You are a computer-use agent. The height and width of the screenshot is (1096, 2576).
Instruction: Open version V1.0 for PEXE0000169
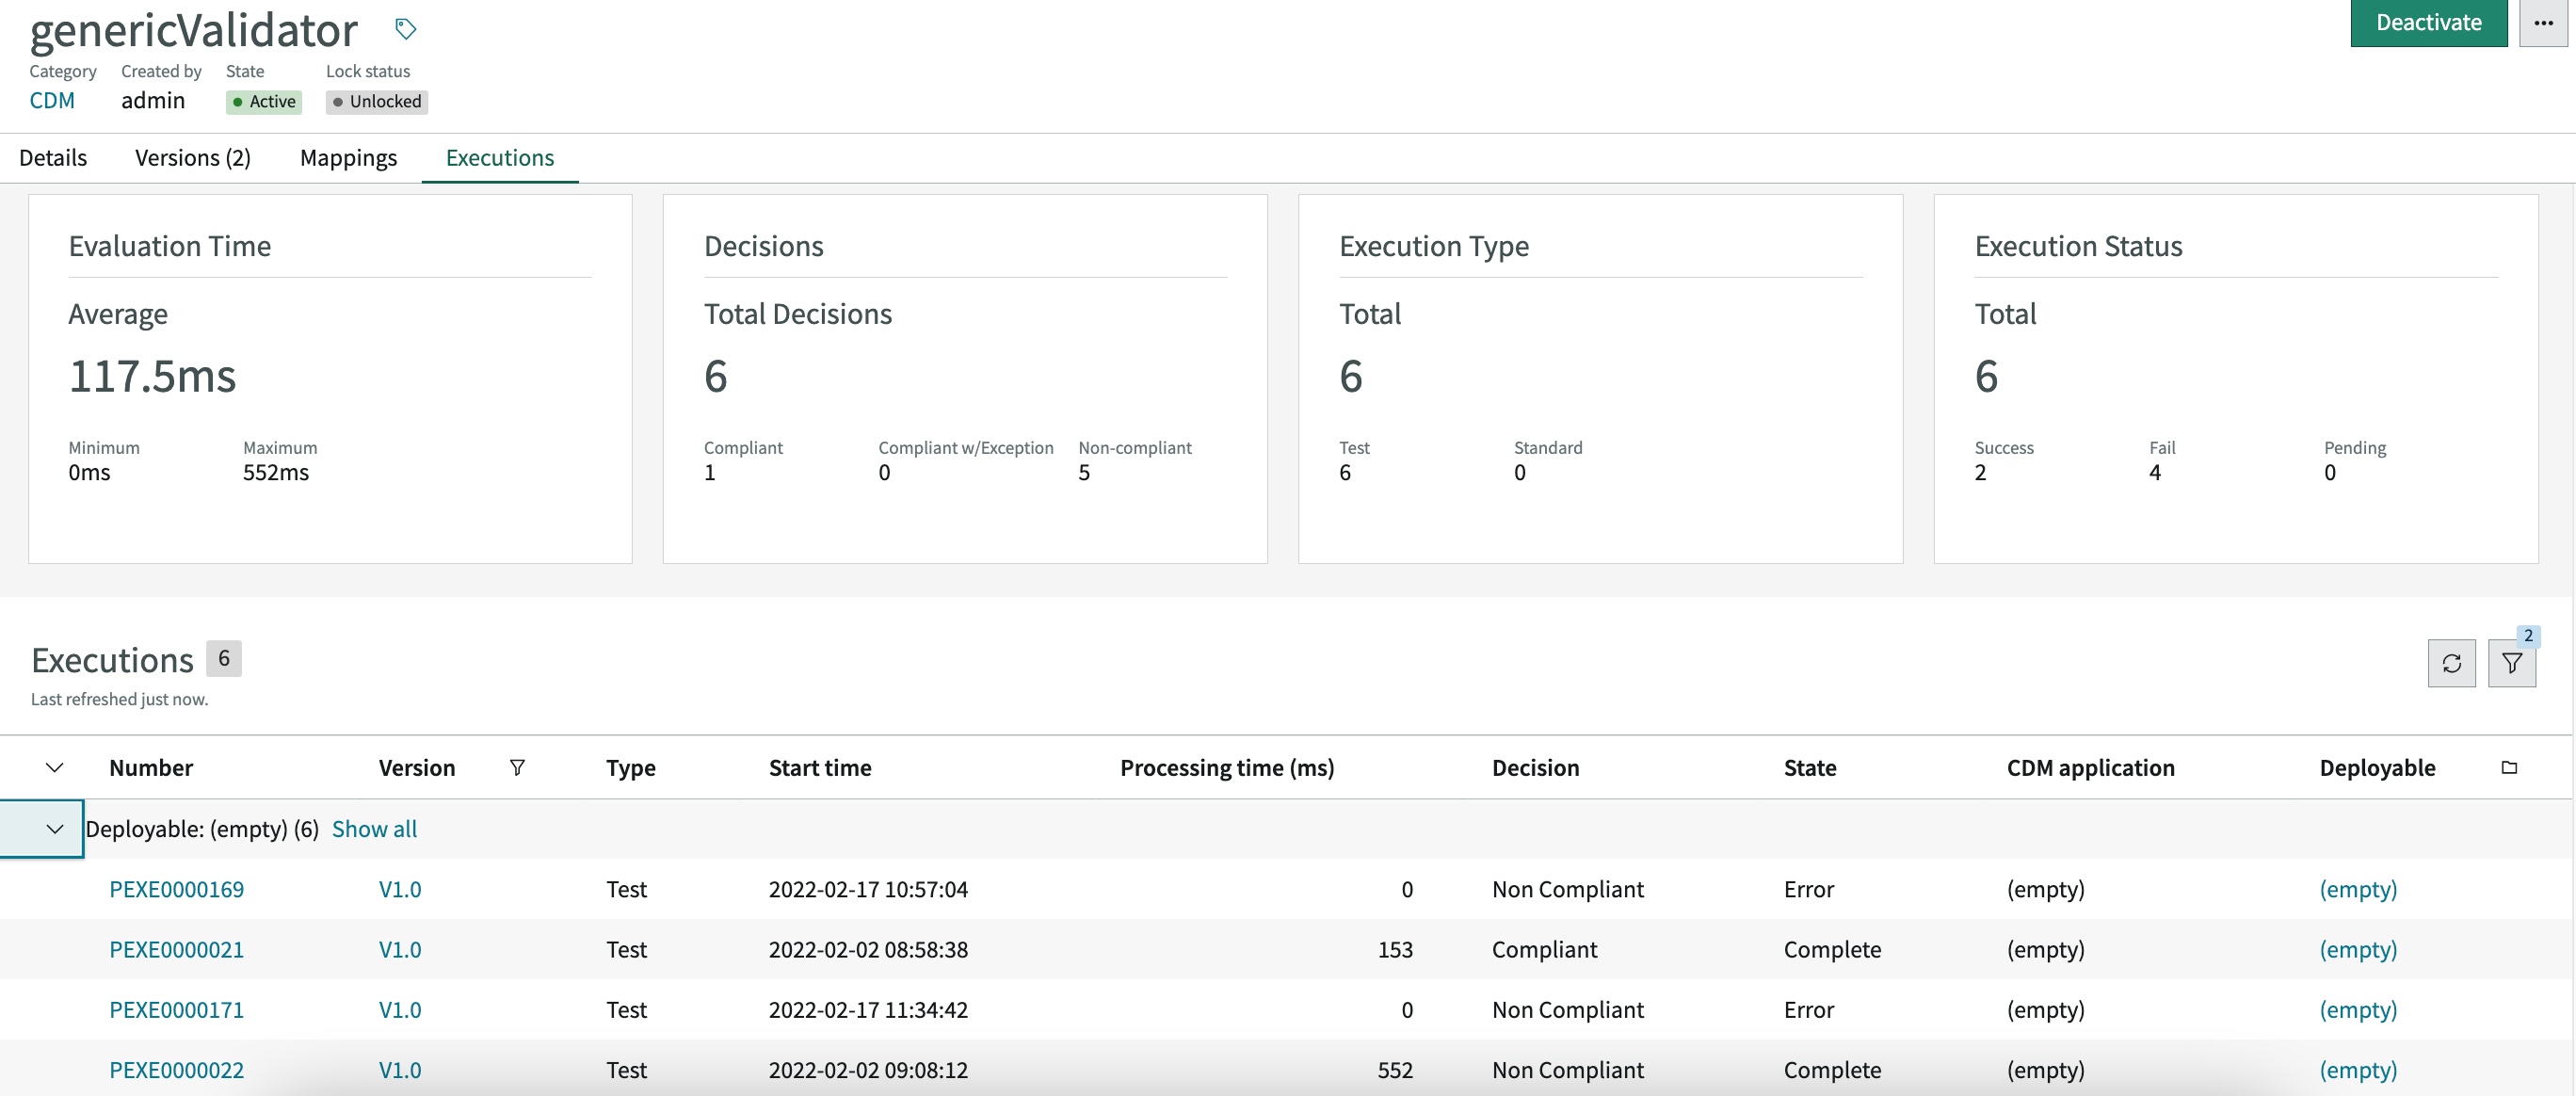(x=400, y=889)
